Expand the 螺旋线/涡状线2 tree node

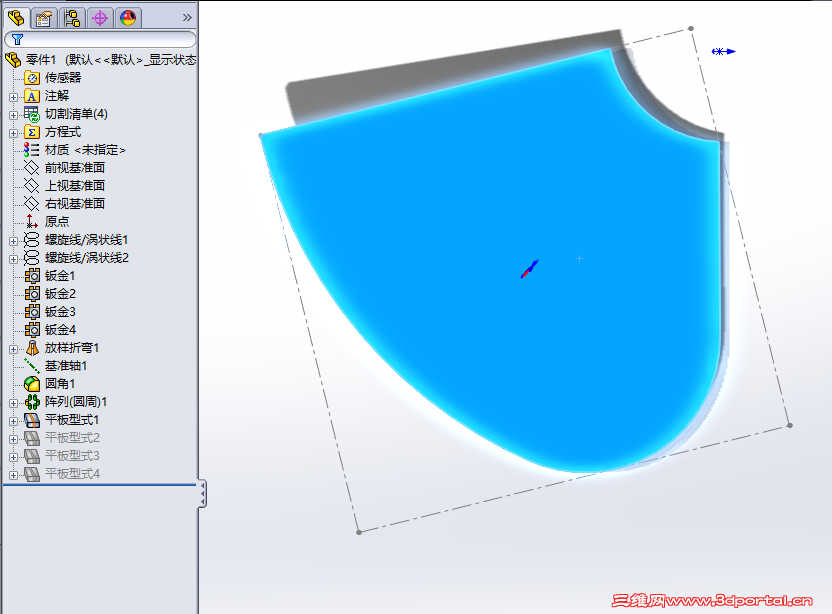click(13, 259)
